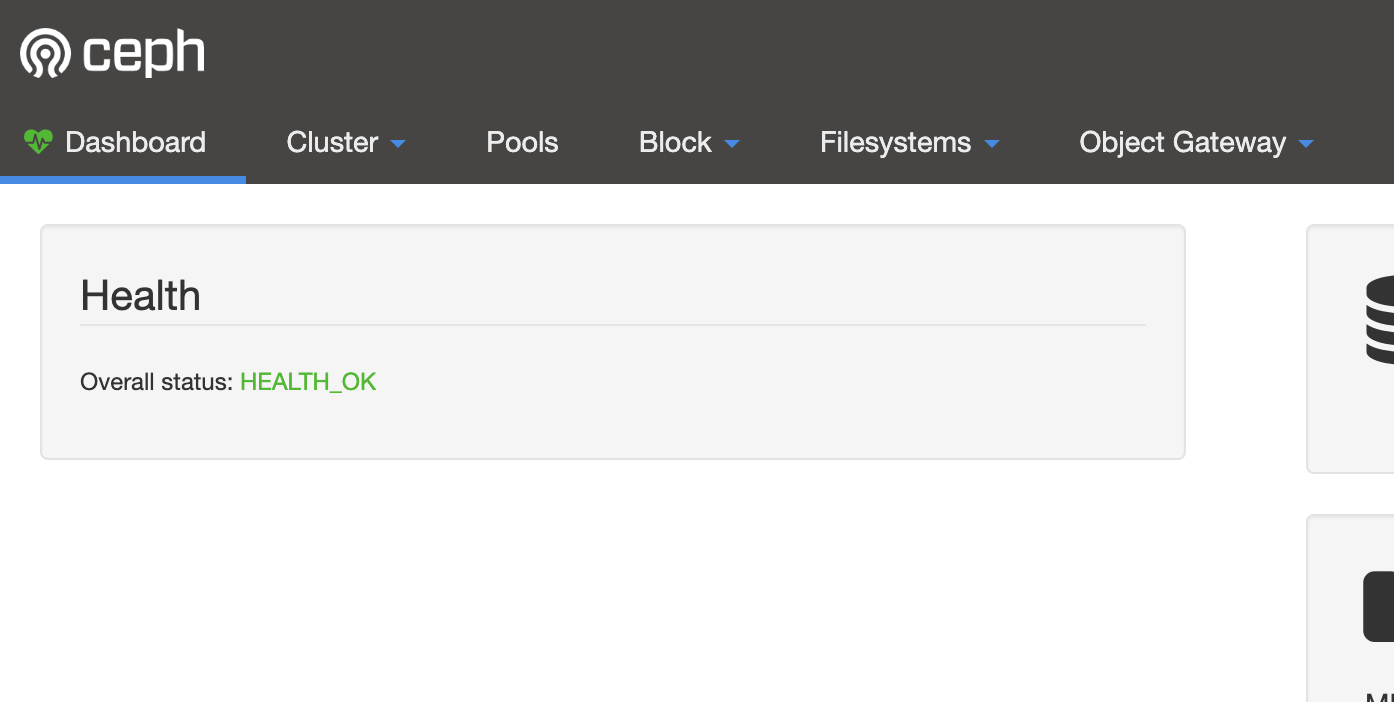Click the green HEALTH_OK status text
The width and height of the screenshot is (1394, 702).
pyautogui.click(x=308, y=381)
